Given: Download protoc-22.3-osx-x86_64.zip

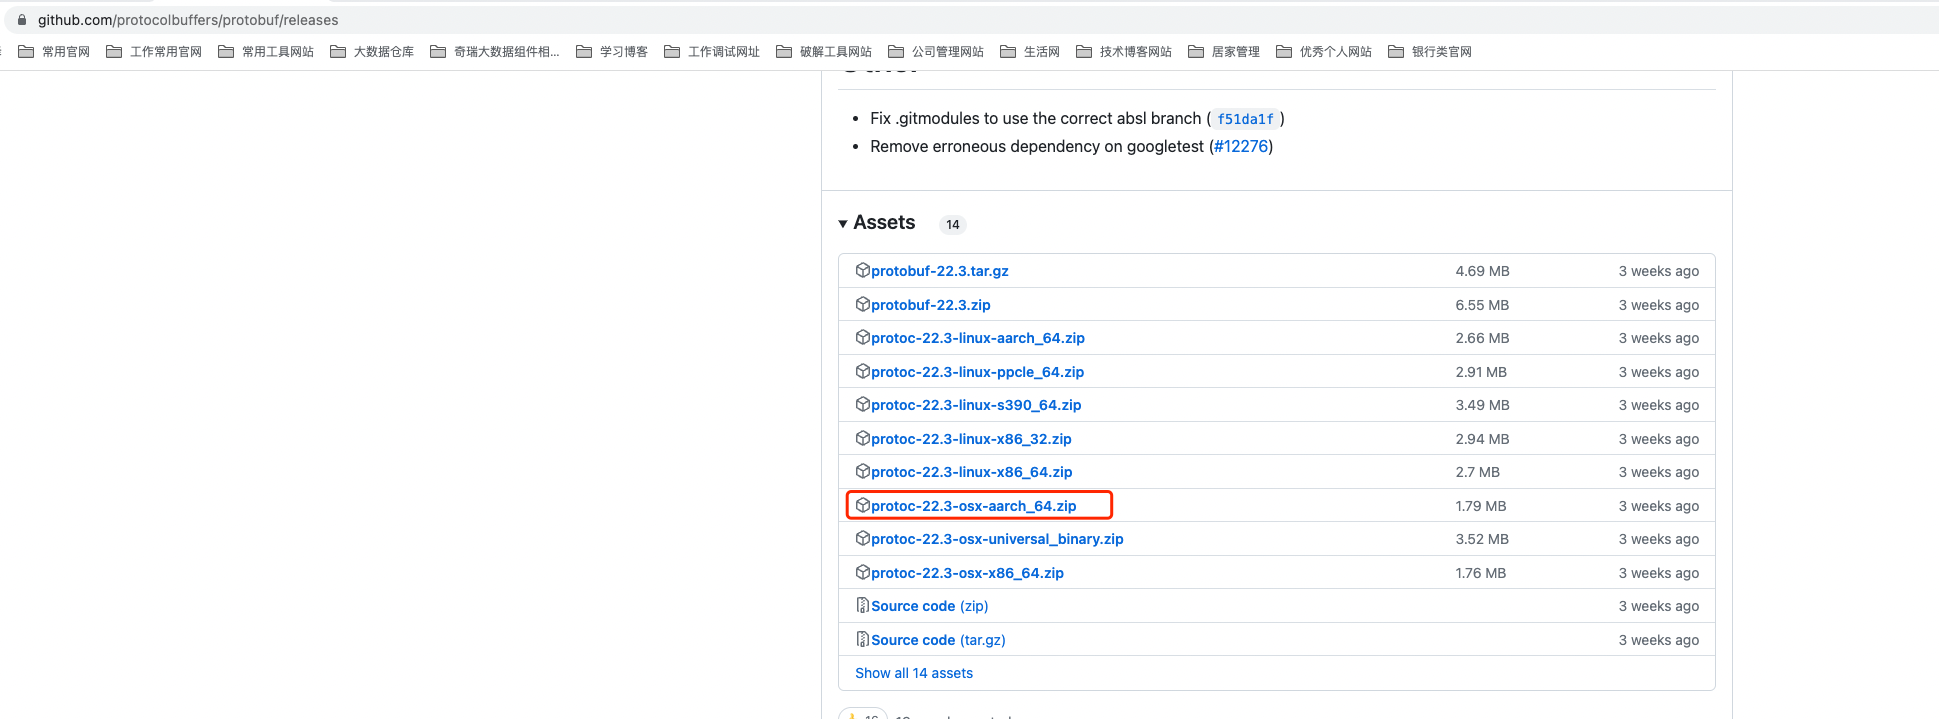Looking at the screenshot, I should tap(966, 573).
